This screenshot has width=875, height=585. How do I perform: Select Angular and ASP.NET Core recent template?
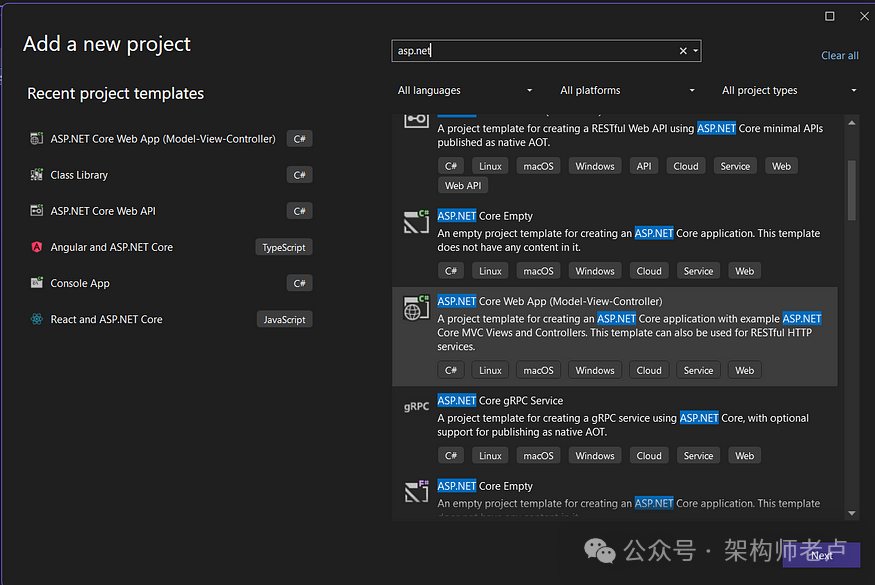(x=112, y=247)
